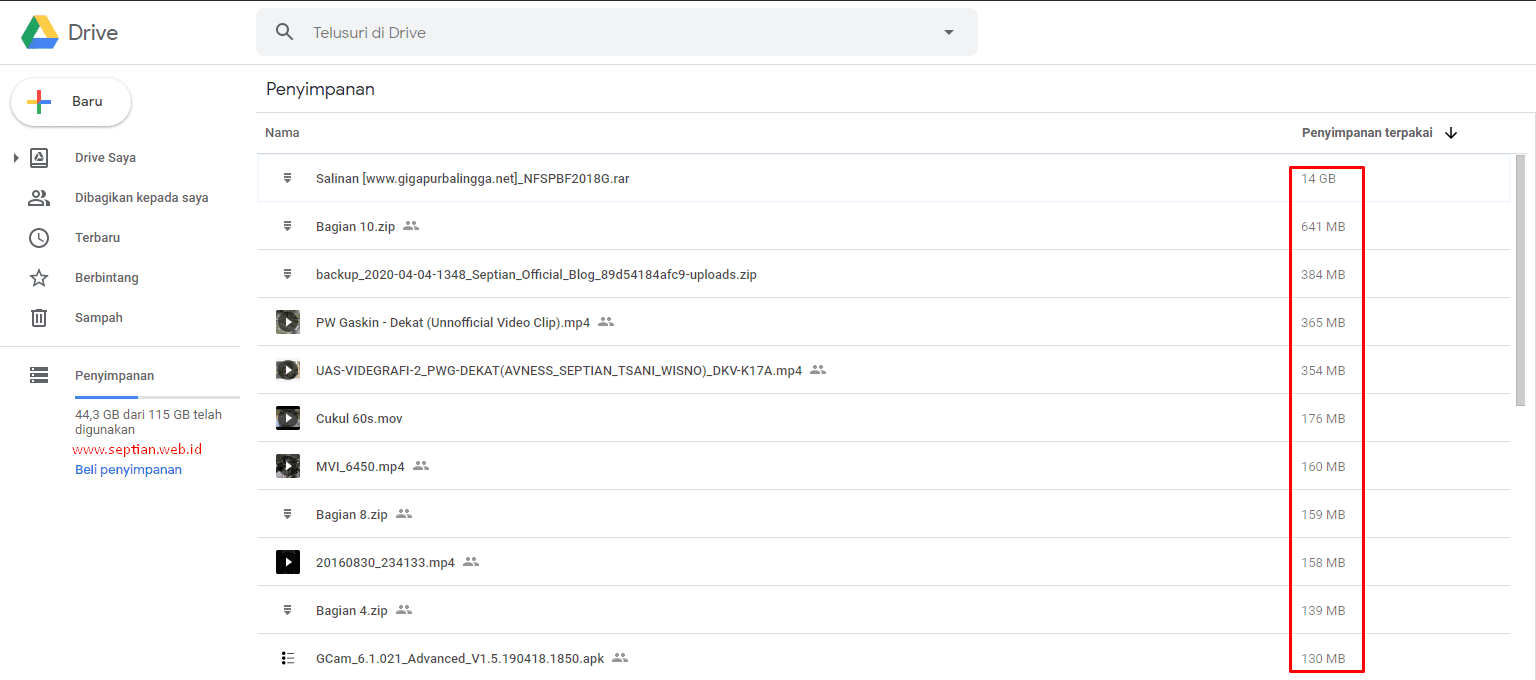1536x680 pixels.
Task: Expand the Drive Saya tree item
Action: tap(14, 157)
